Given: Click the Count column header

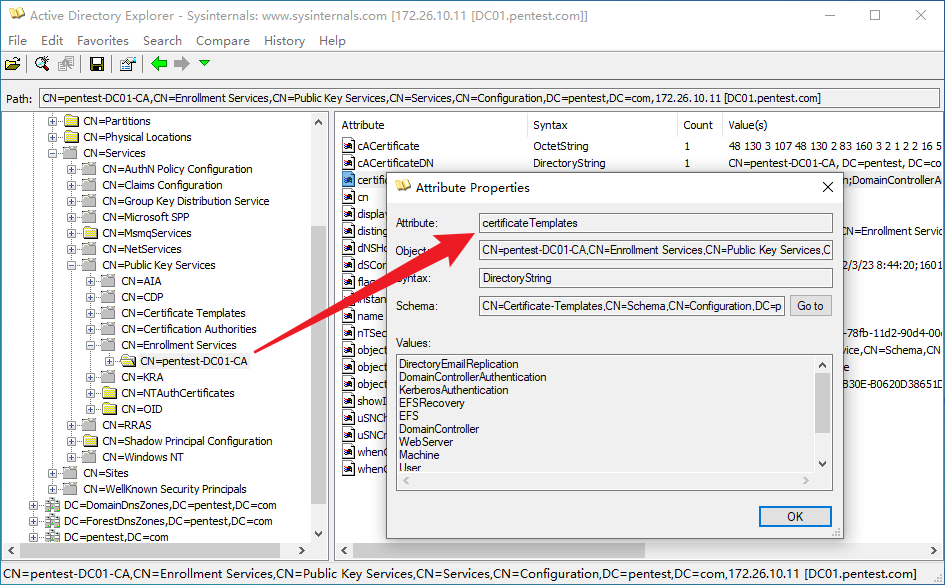Looking at the screenshot, I should [x=699, y=125].
